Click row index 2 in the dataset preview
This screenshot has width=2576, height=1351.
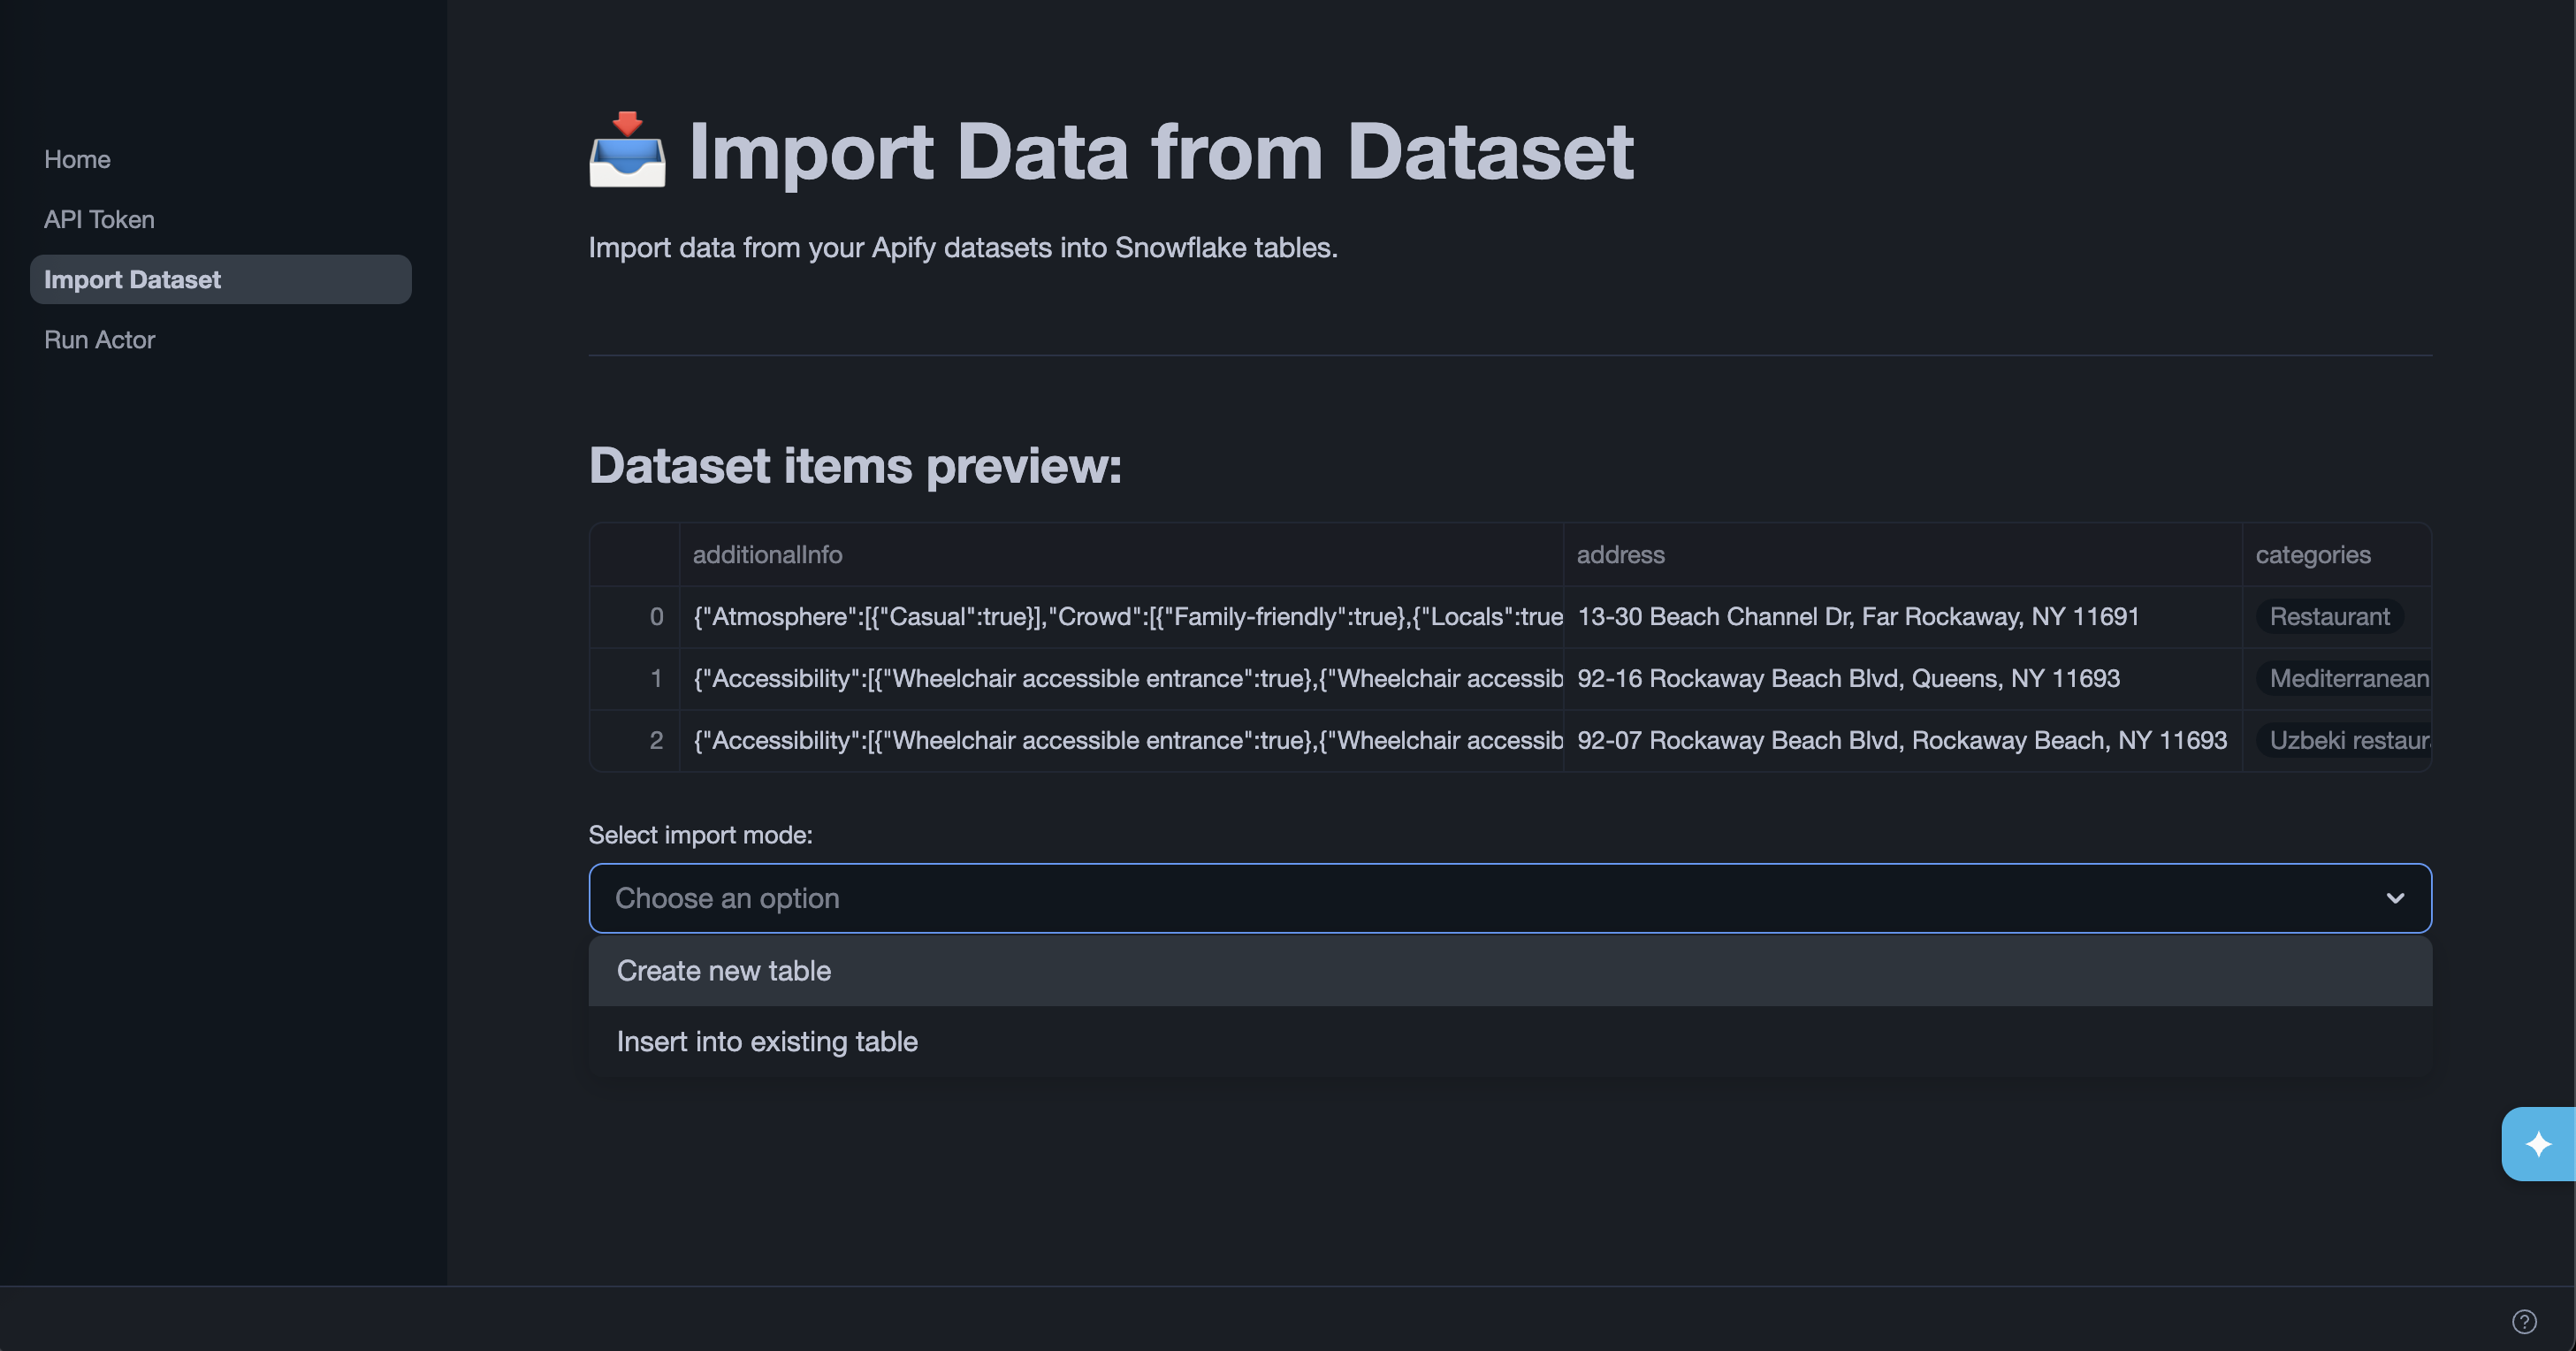656,740
